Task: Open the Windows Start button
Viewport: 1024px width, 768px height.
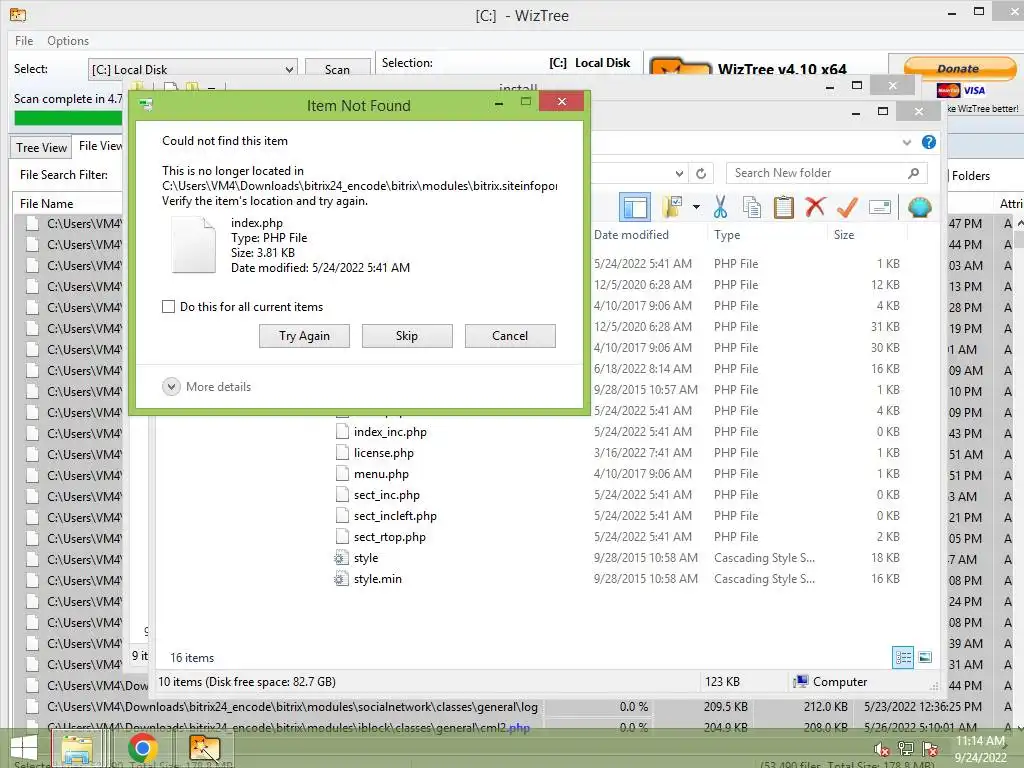Action: click(24, 748)
